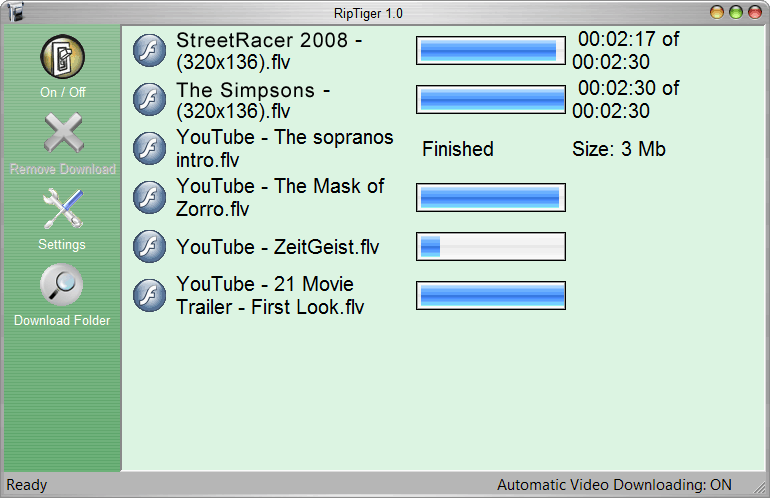Click the Flash icon for Mask of Zorro
Viewport: 770px width, 498px height.
149,197
